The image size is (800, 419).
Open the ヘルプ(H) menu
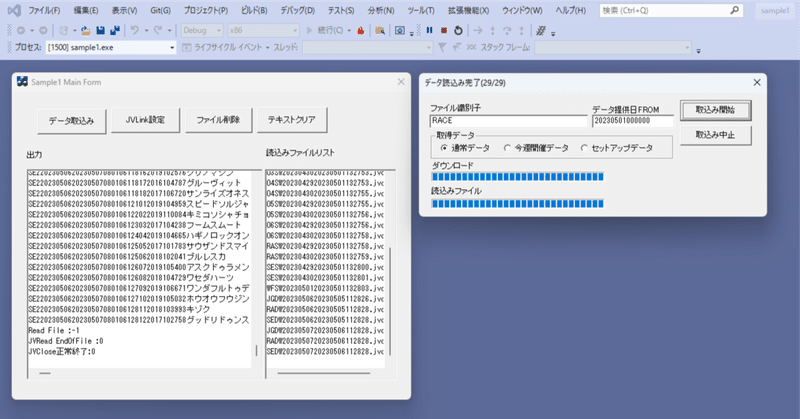click(x=570, y=10)
